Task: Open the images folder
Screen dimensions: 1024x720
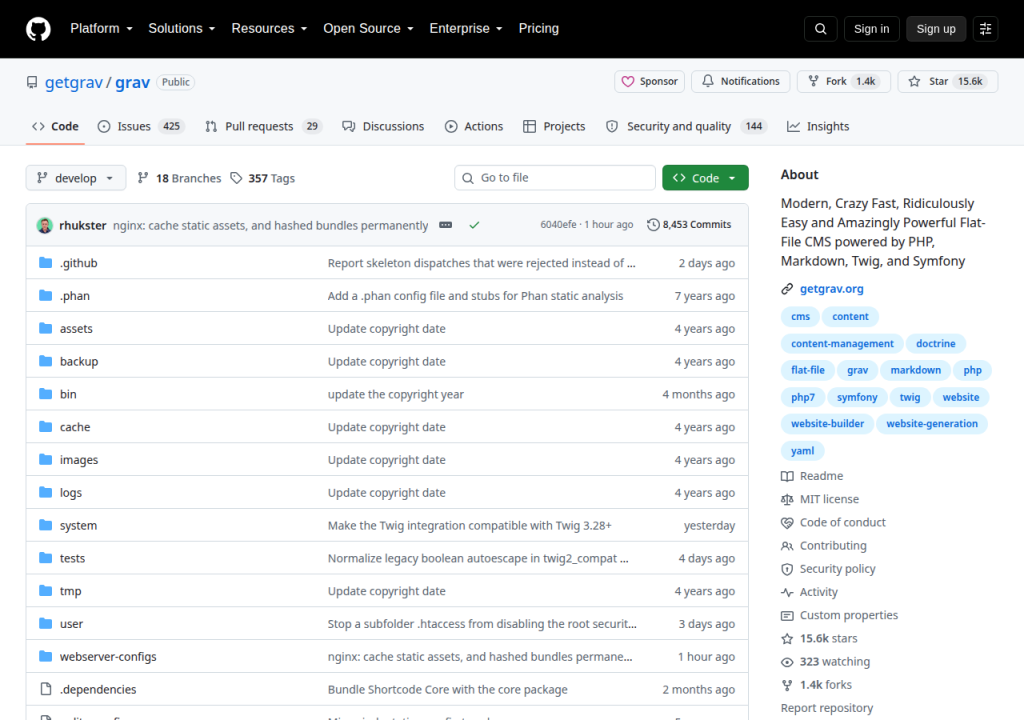Action: [78, 460]
